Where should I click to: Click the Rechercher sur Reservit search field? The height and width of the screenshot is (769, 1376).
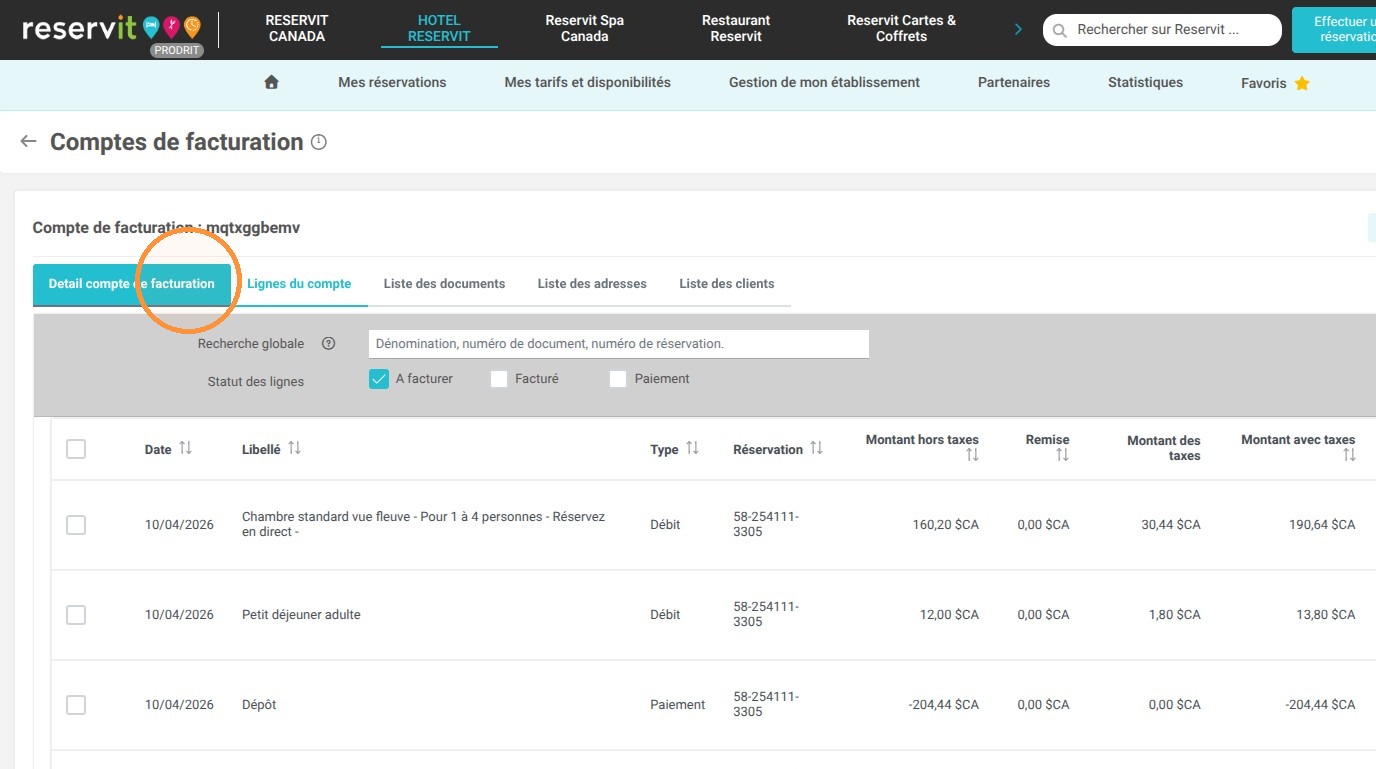[x=1162, y=30]
